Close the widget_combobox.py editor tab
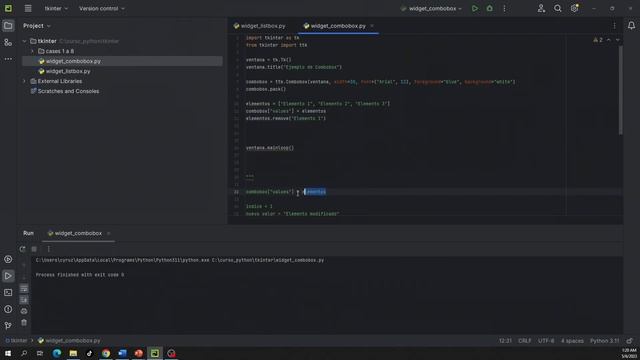 coord(372,26)
